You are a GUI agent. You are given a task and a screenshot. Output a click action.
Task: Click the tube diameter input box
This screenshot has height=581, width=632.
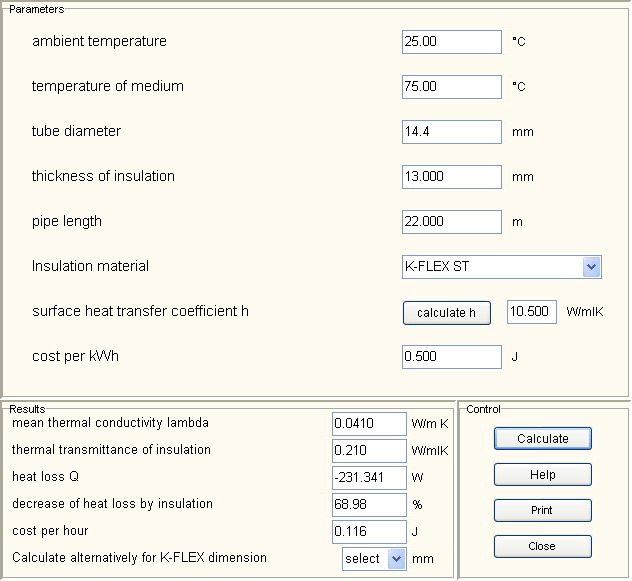point(451,132)
